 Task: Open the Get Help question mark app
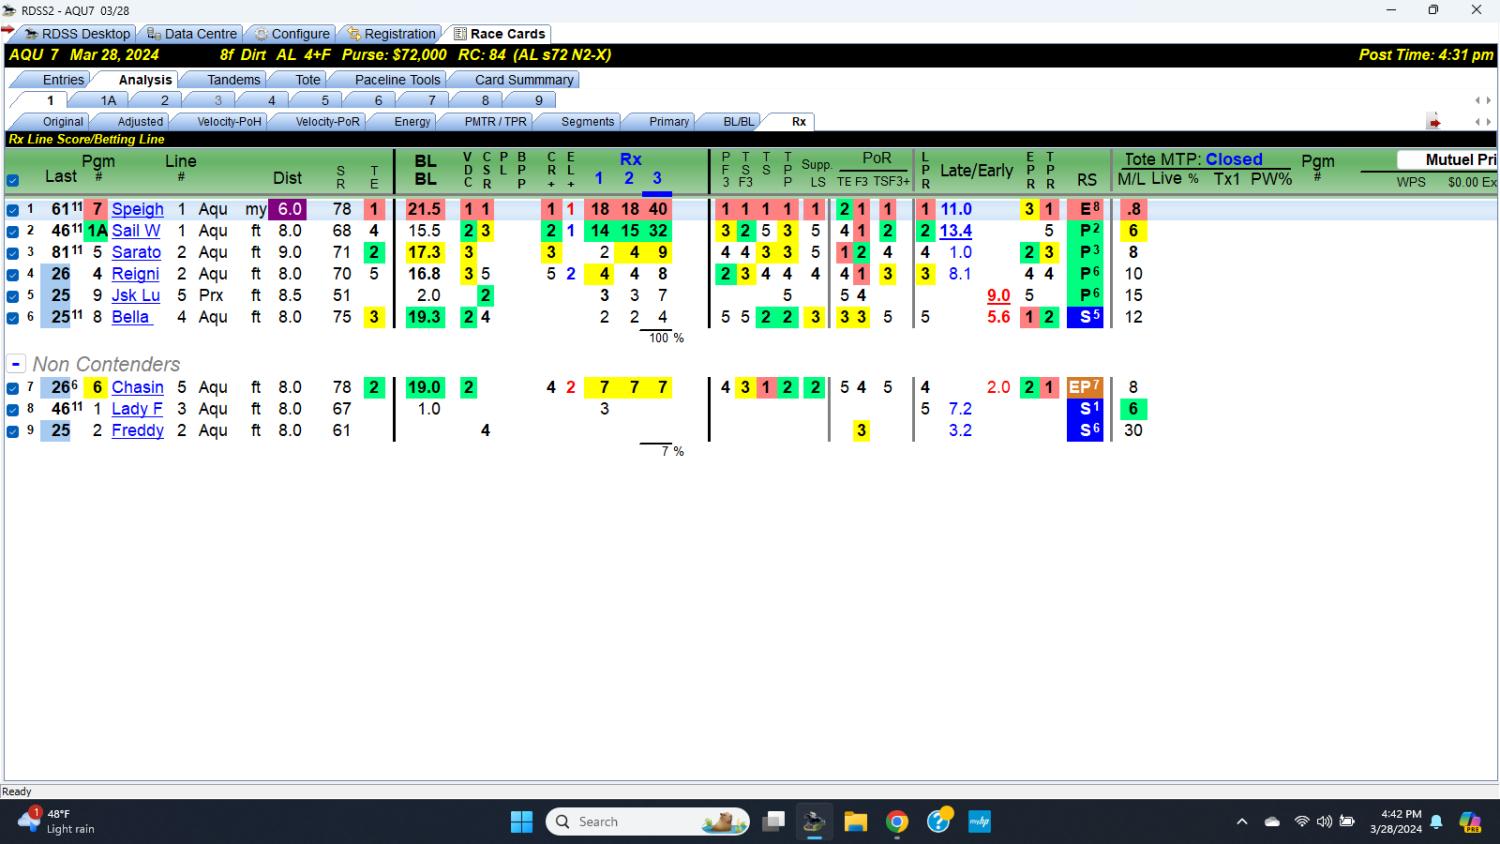click(939, 822)
